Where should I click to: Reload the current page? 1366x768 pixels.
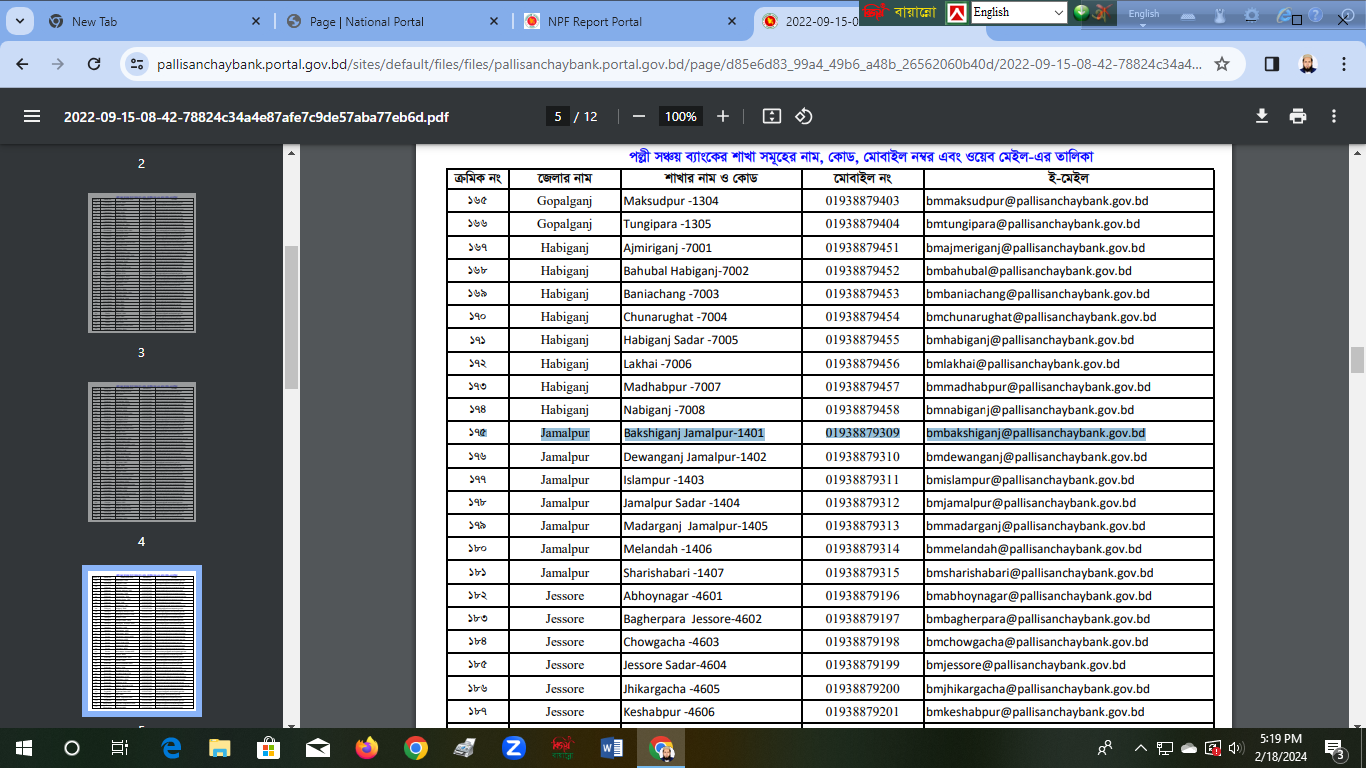pos(94,64)
